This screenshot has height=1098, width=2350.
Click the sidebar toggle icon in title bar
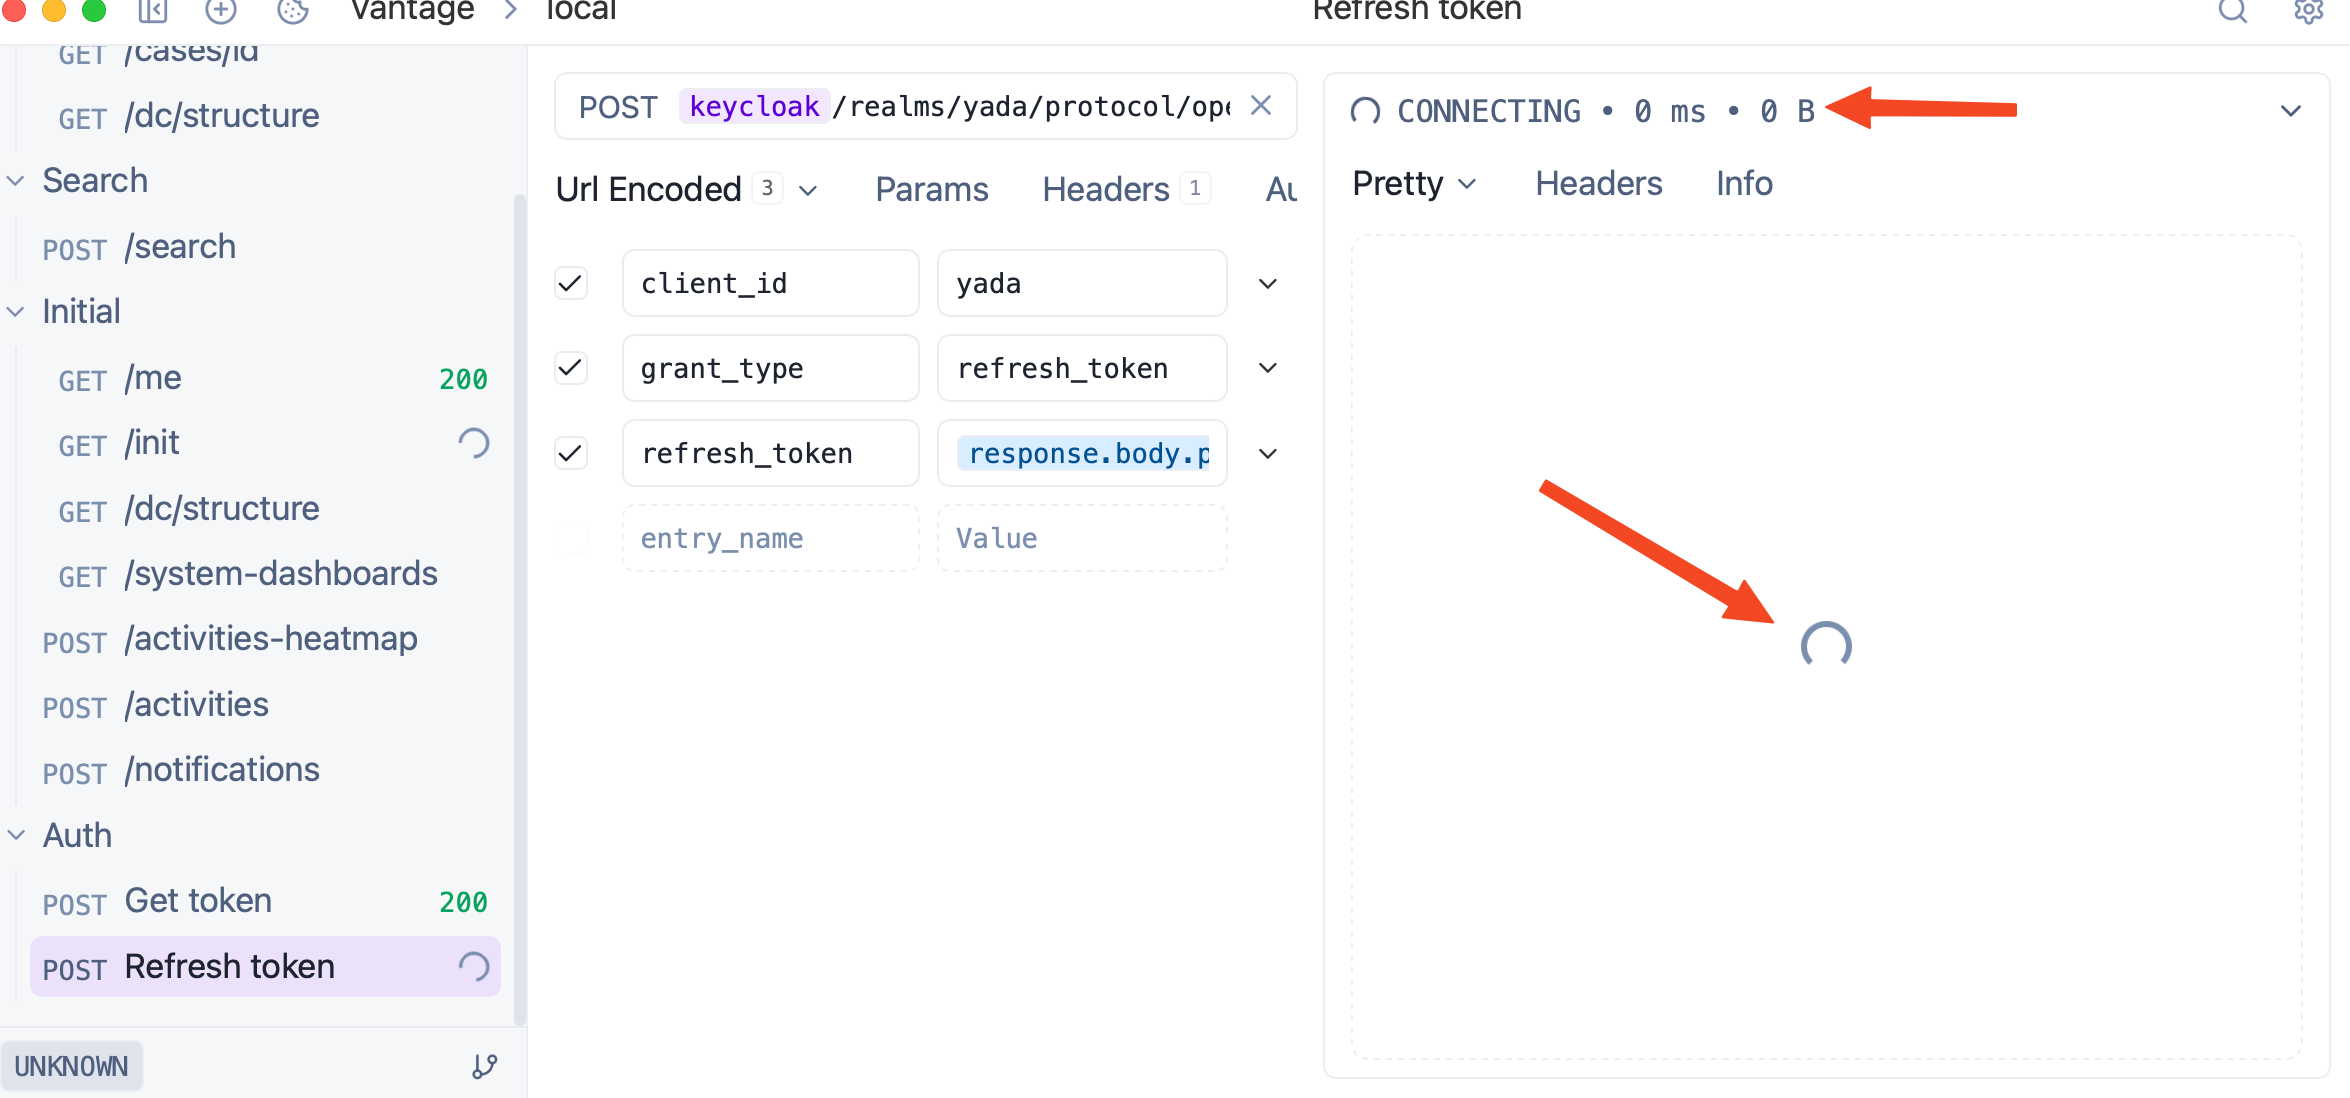152,11
